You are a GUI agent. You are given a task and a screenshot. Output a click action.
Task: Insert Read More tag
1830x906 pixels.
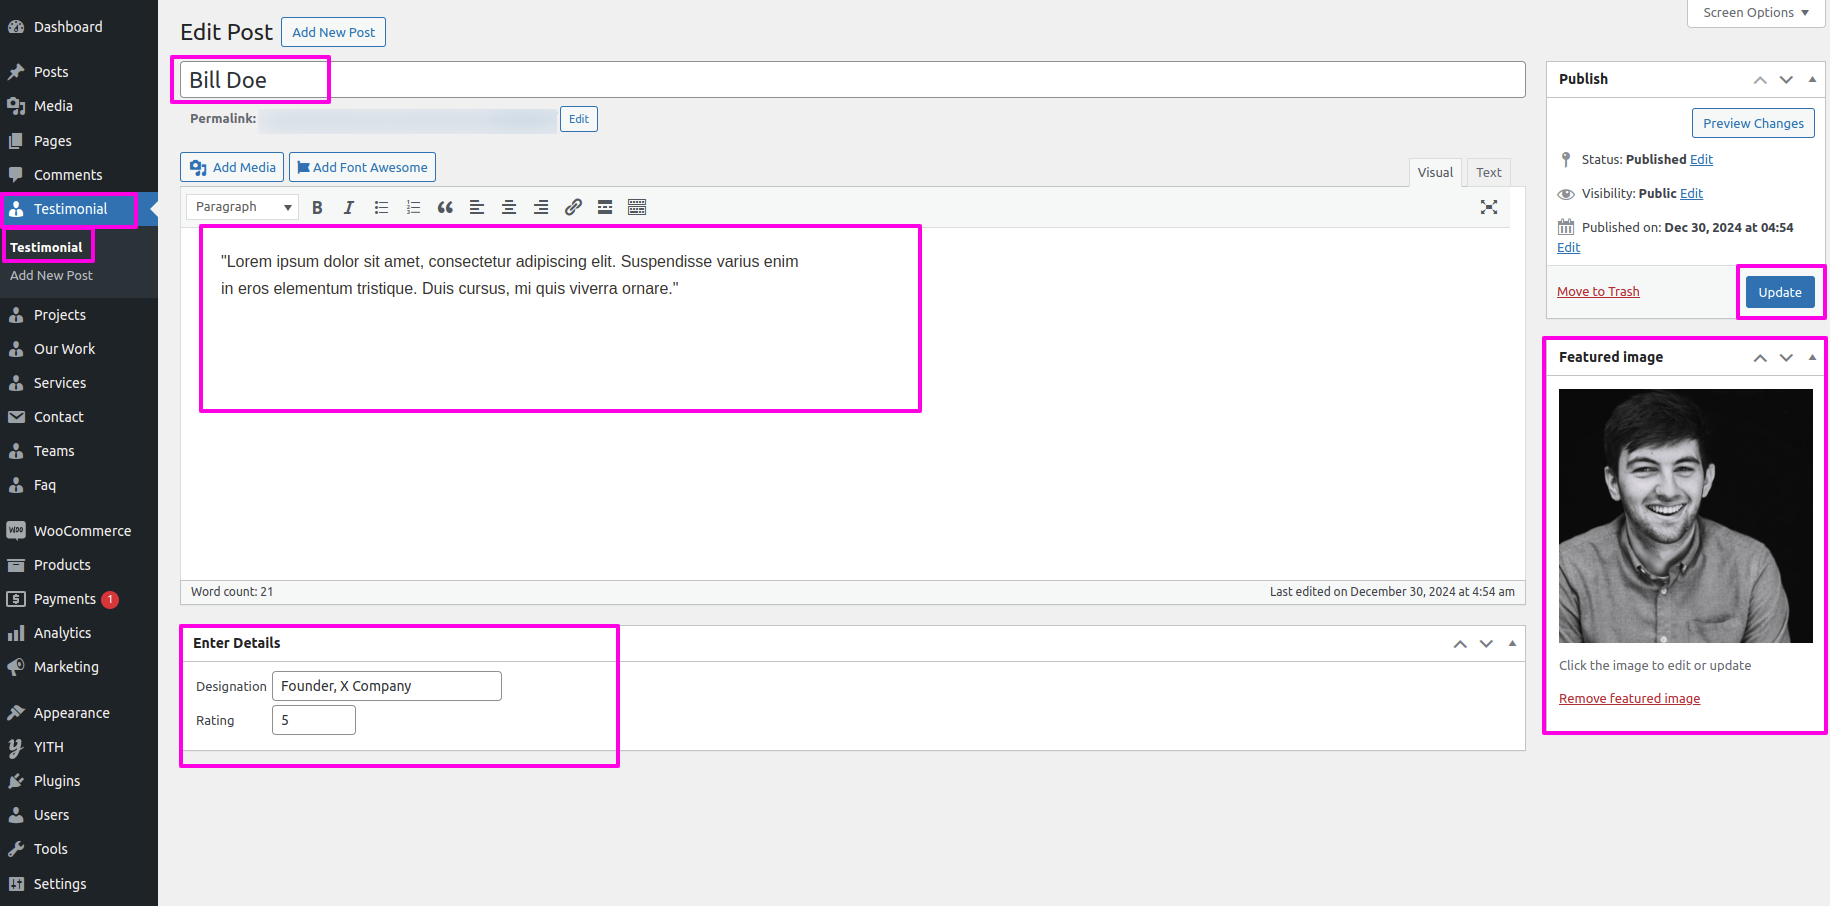point(605,207)
